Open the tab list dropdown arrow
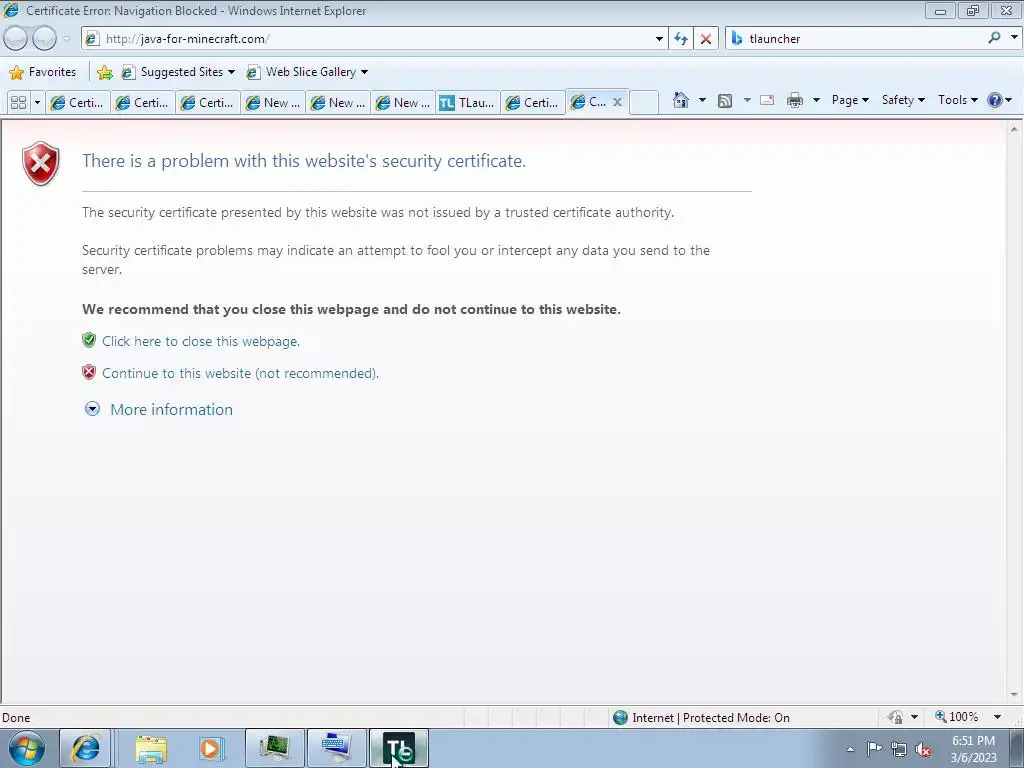This screenshot has height=768, width=1024. pyautogui.click(x=37, y=103)
